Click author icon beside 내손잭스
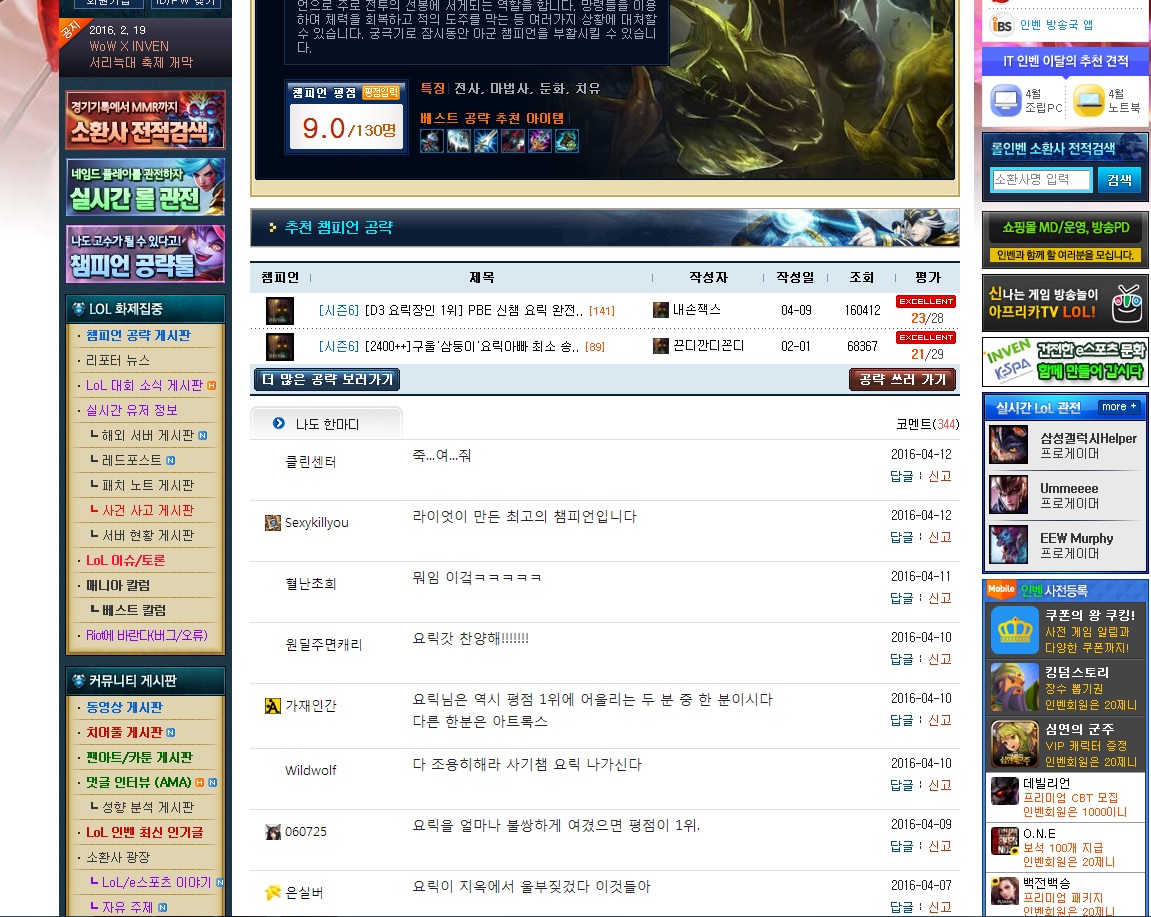 [x=661, y=310]
